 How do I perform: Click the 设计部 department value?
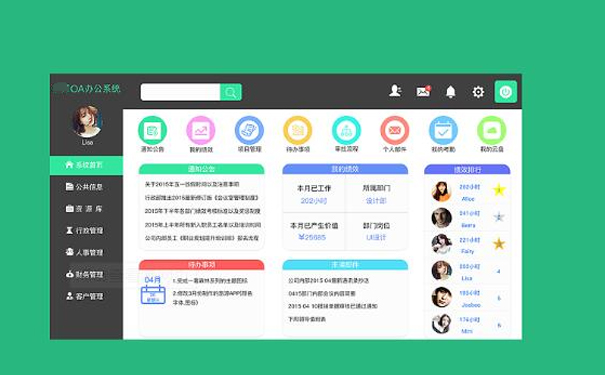pyautogui.click(x=376, y=201)
